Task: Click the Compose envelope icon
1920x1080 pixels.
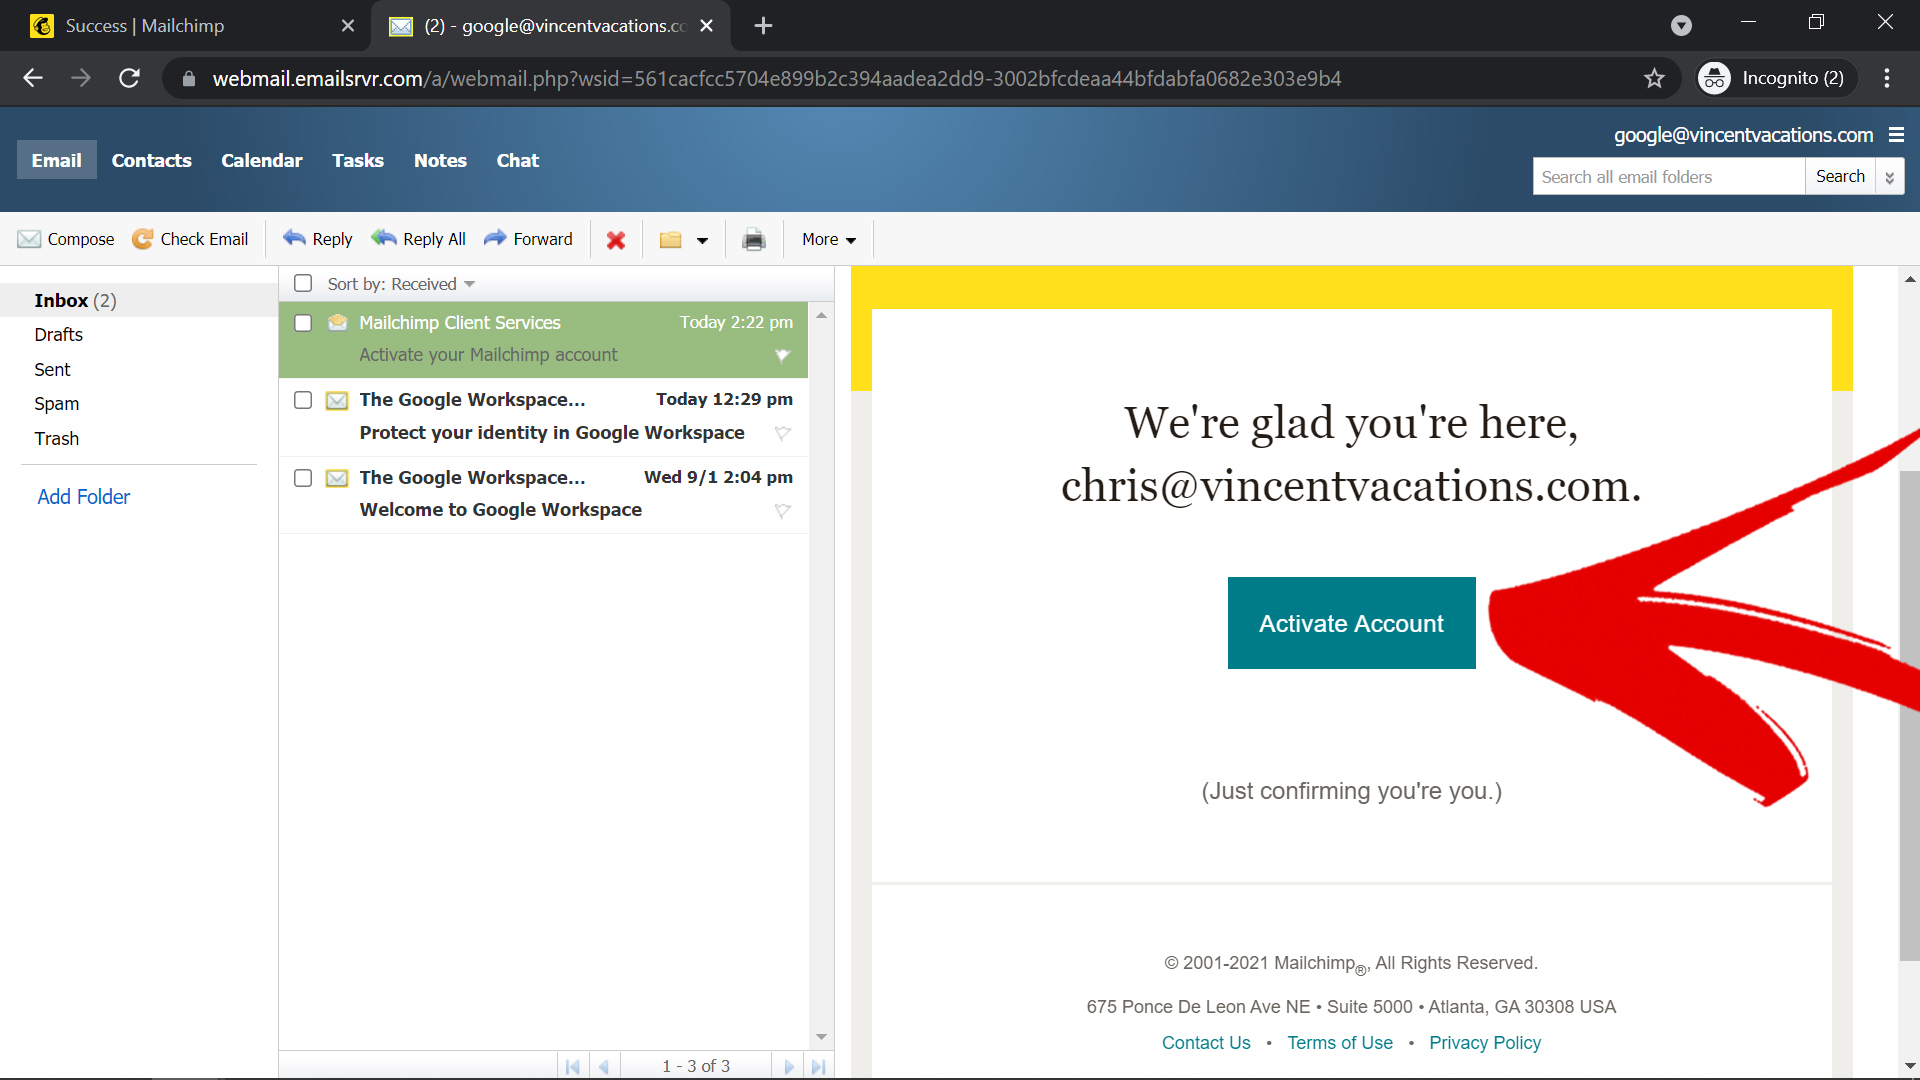Action: [x=29, y=239]
